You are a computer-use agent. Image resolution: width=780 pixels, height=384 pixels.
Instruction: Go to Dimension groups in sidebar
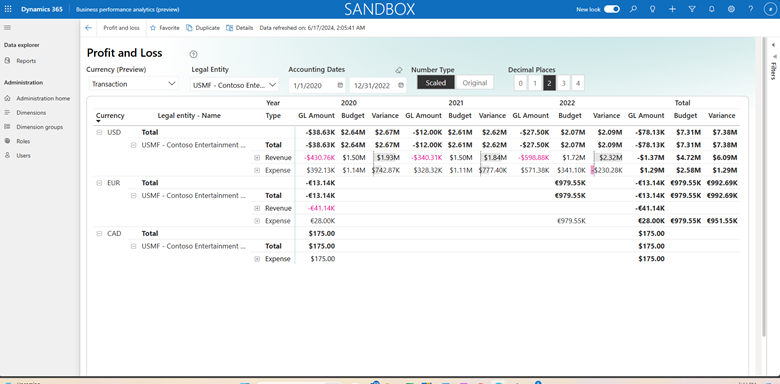(39, 127)
